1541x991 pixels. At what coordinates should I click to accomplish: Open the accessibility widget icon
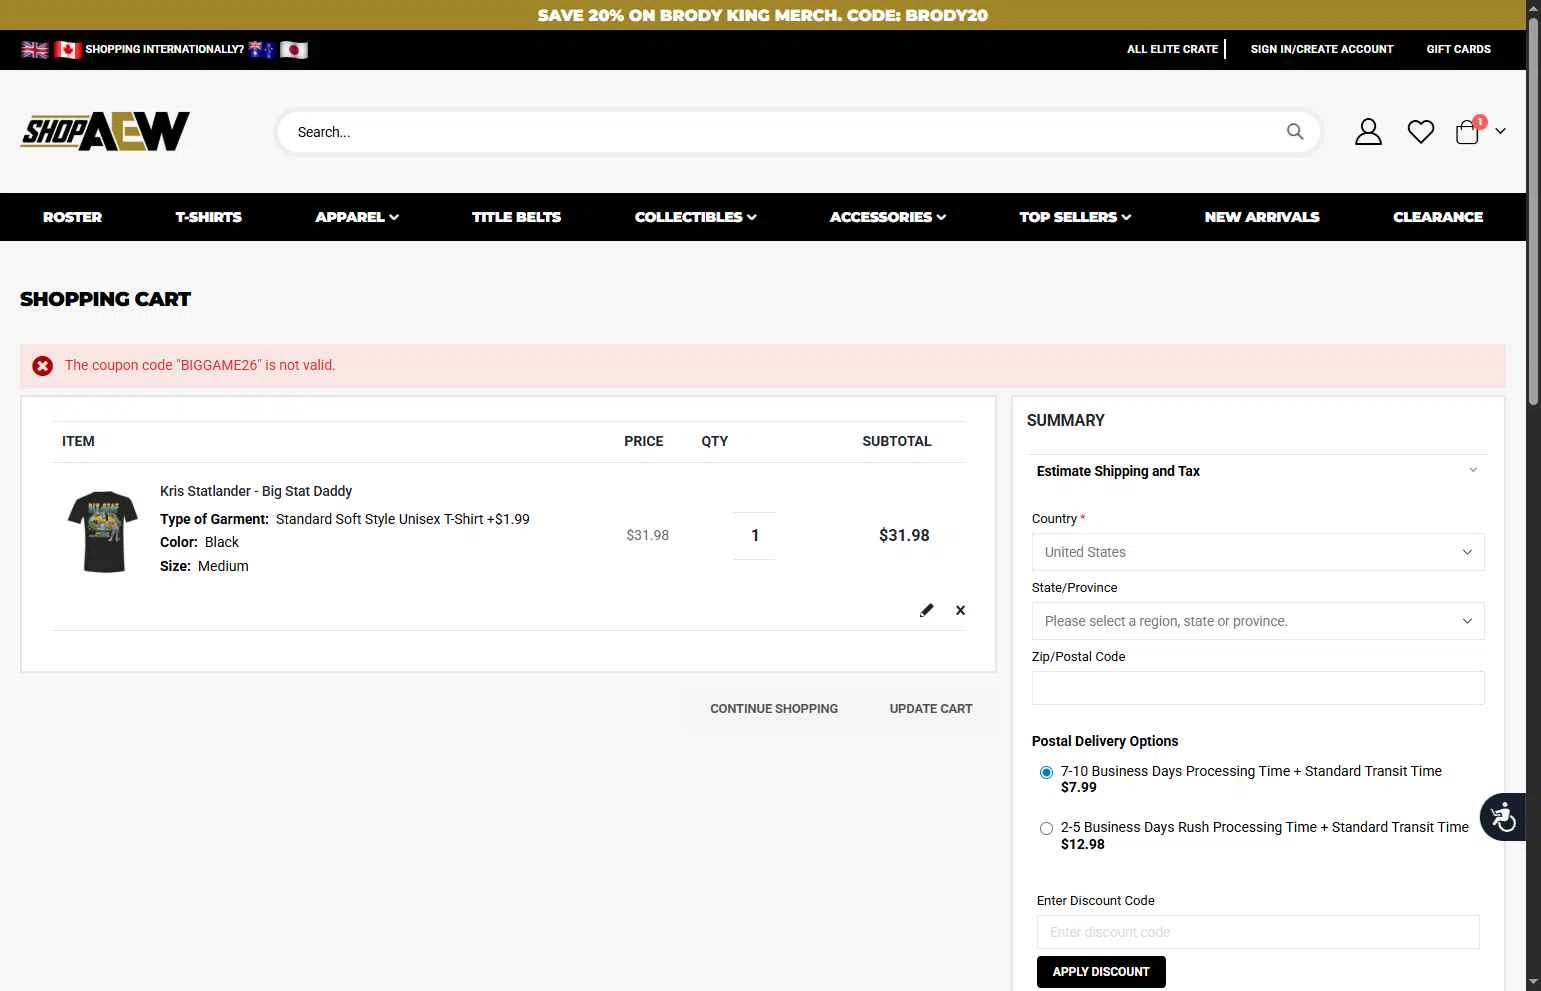[x=1503, y=817]
